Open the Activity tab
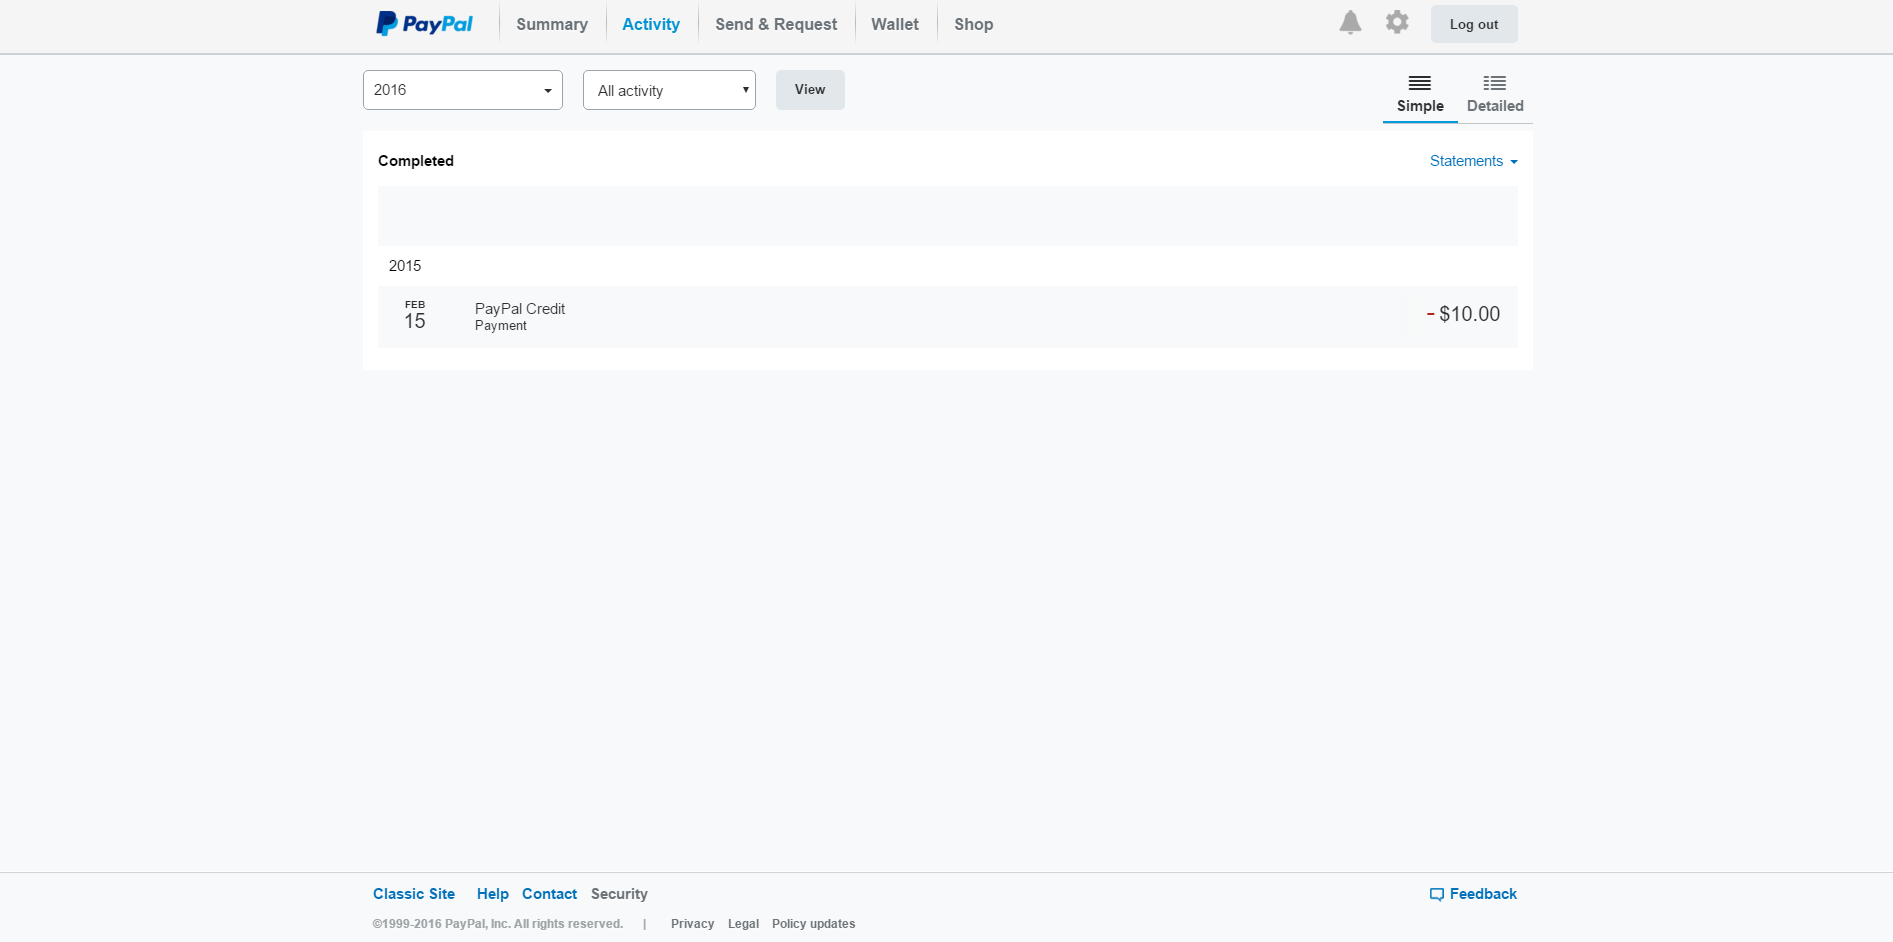Image resolution: width=1893 pixels, height=942 pixels. coord(651,24)
